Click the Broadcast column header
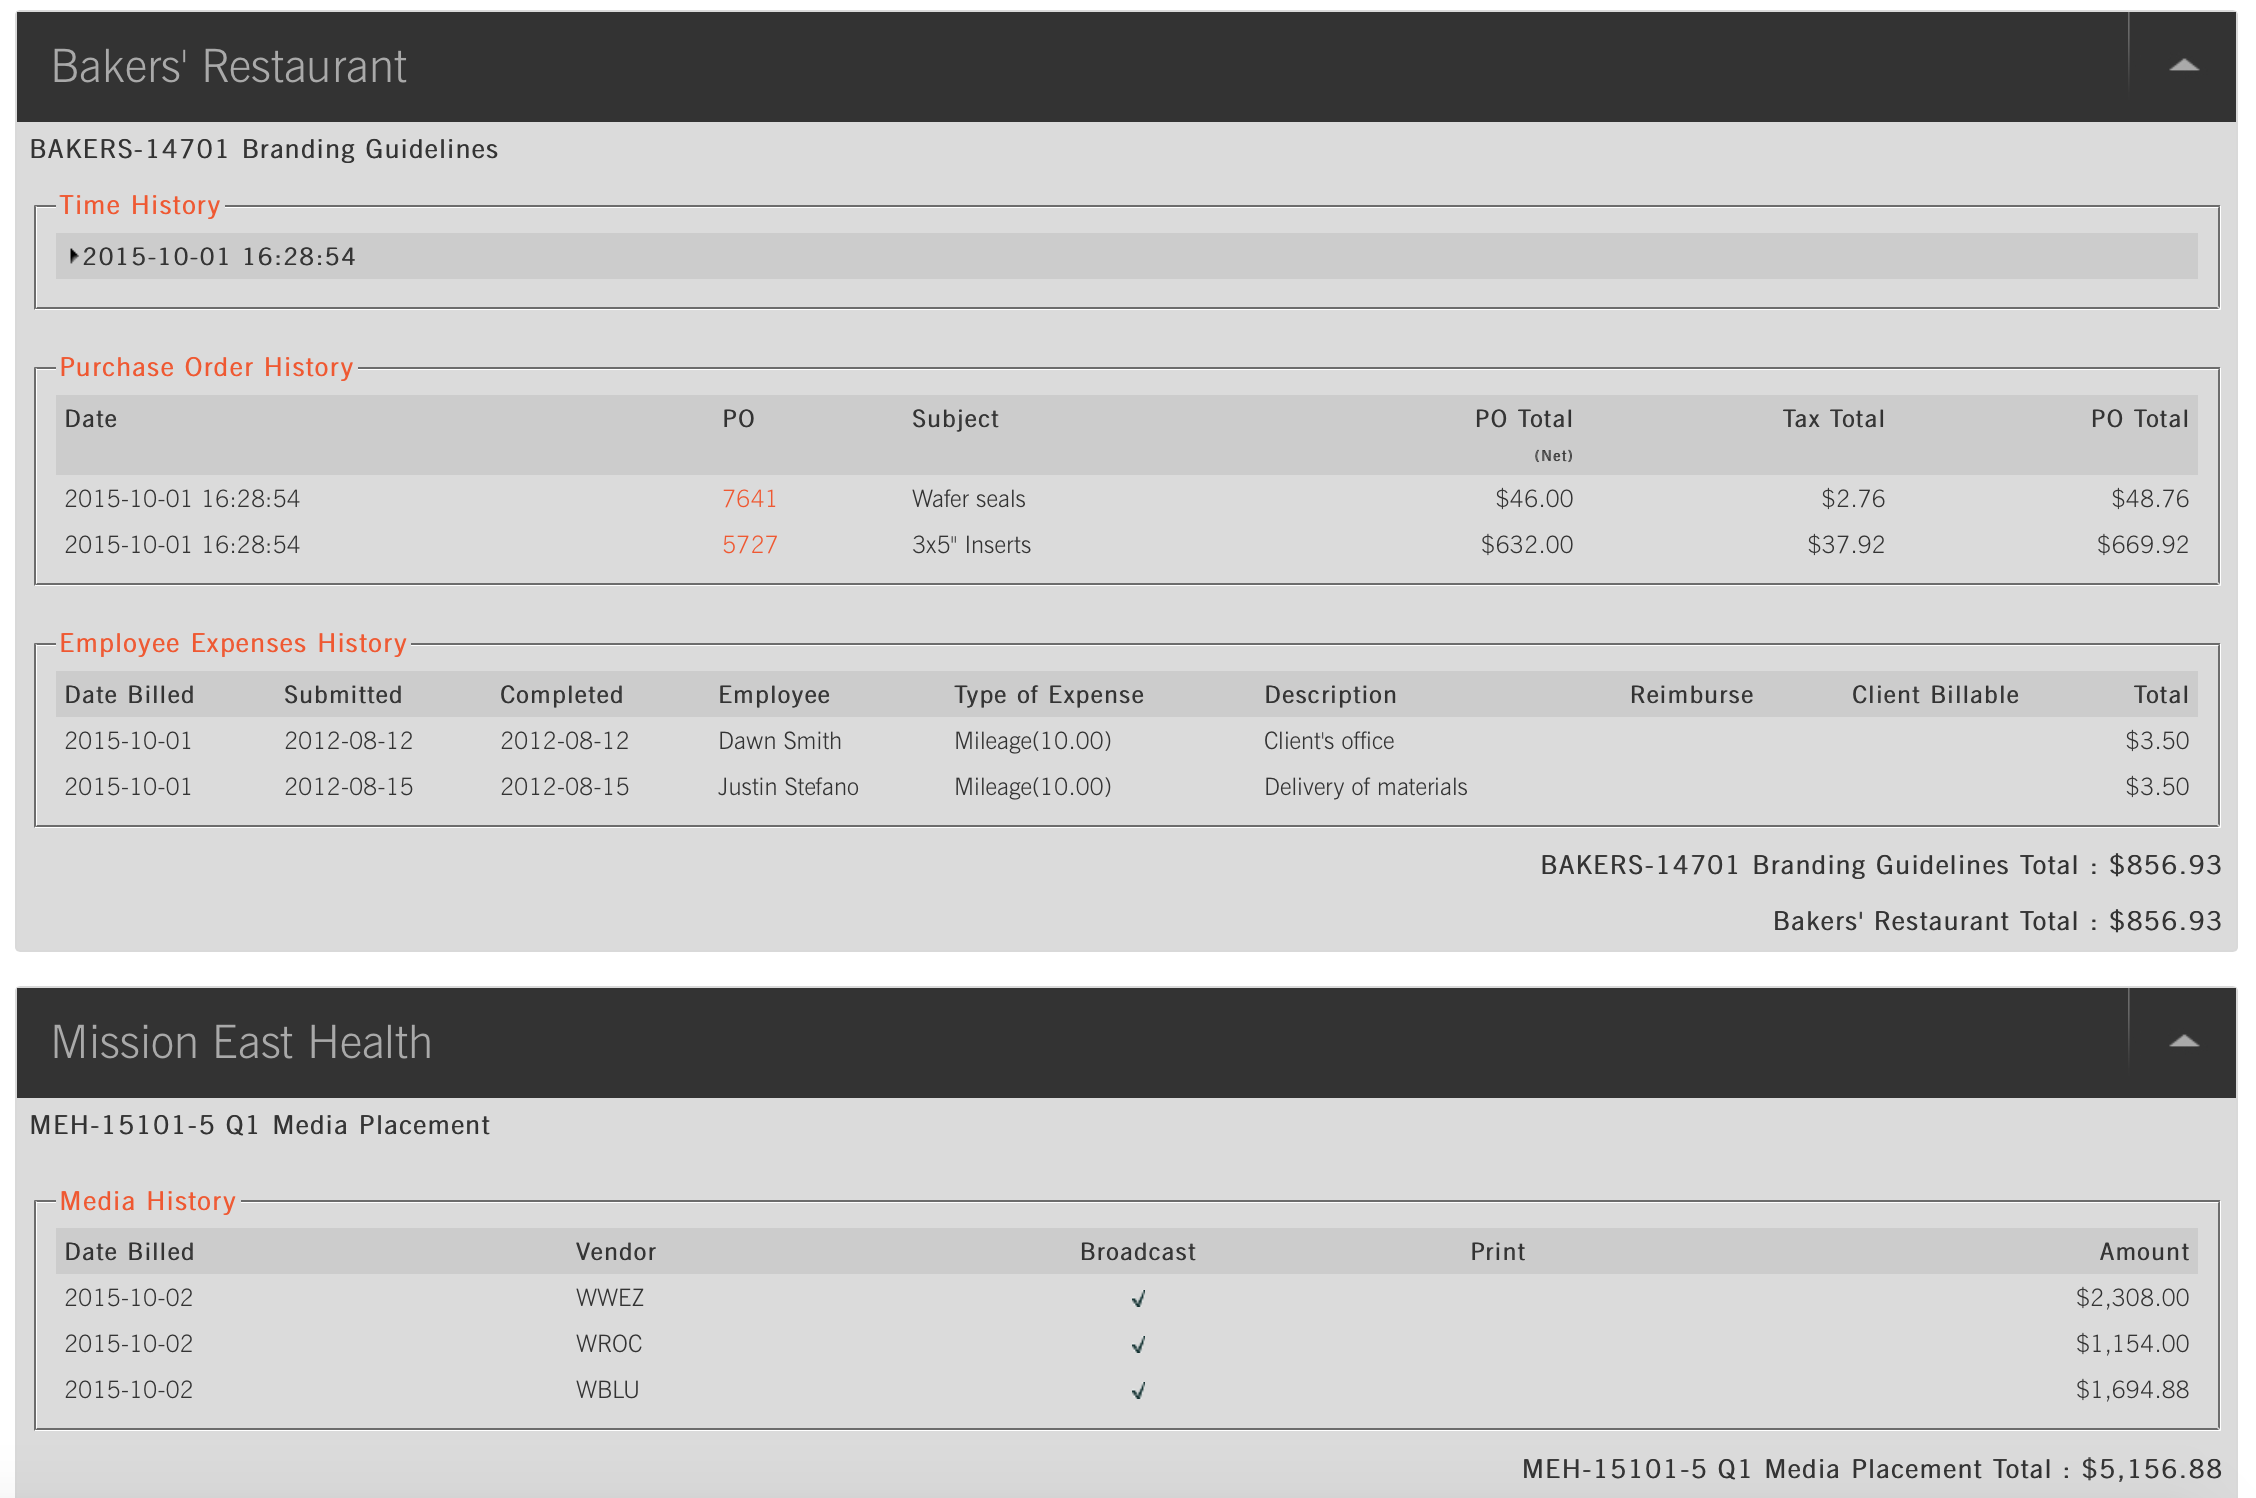The image size is (2256, 1498). pyautogui.click(x=1138, y=1252)
